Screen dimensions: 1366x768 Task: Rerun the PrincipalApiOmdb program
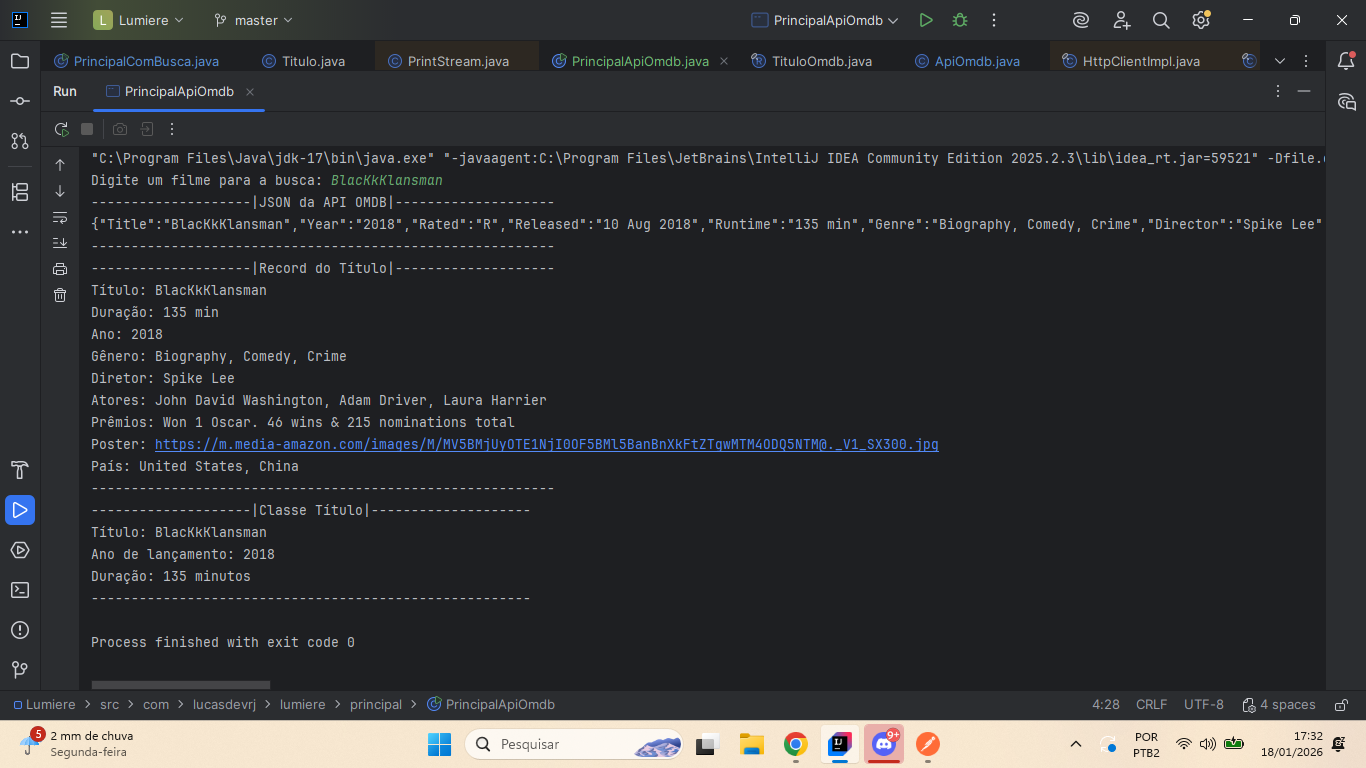pos(62,129)
